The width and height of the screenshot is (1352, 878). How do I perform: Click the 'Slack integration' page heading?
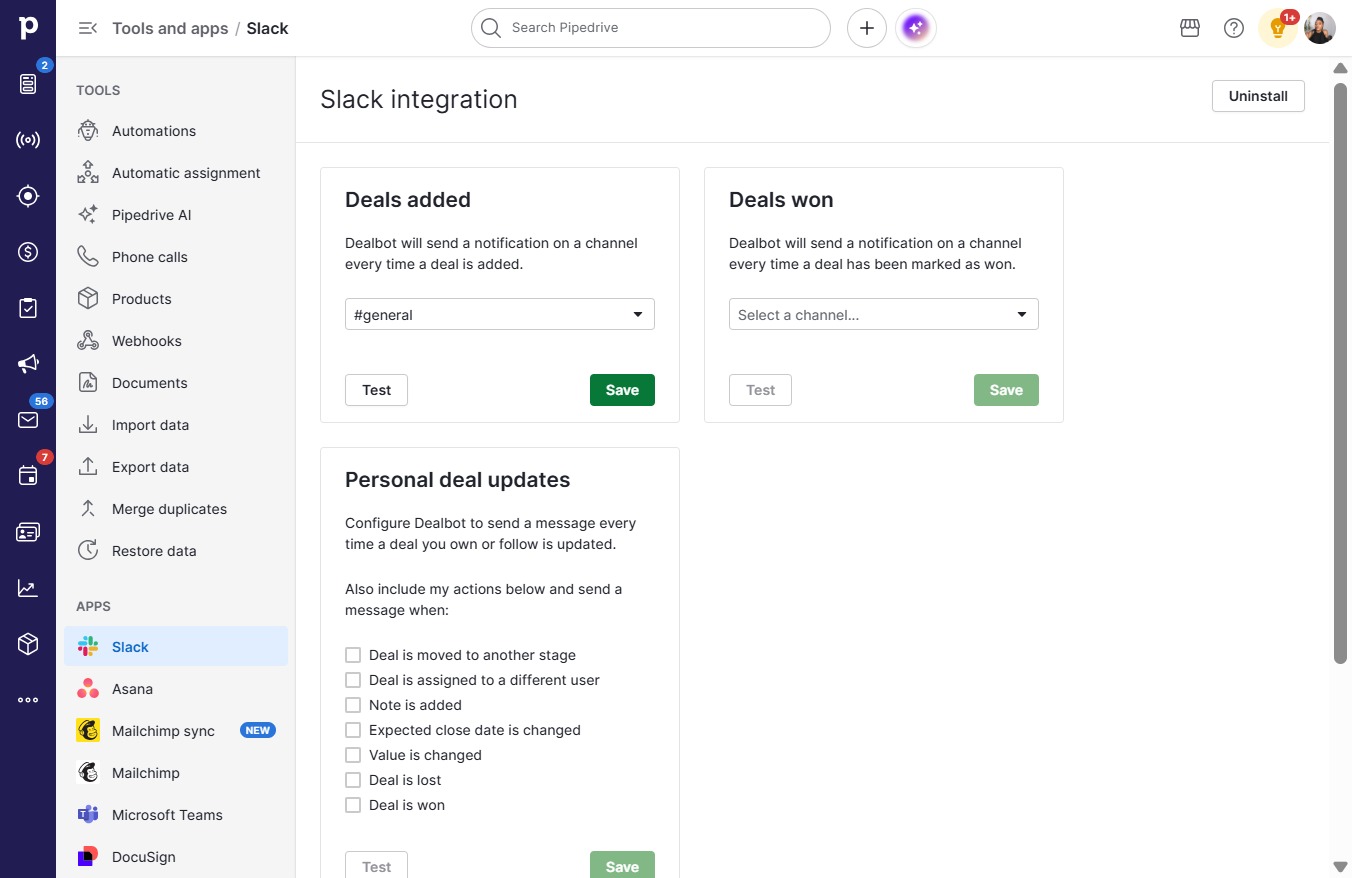pos(419,99)
